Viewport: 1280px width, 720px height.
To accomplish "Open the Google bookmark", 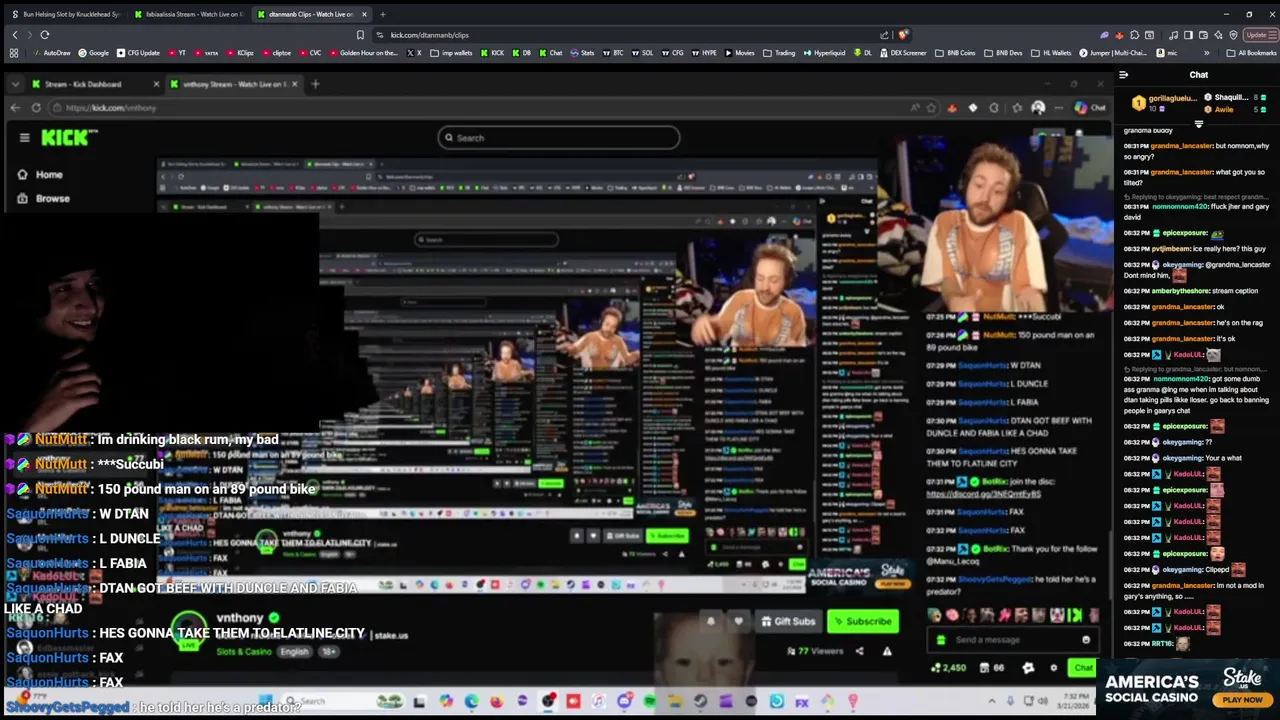I will click(93, 53).
